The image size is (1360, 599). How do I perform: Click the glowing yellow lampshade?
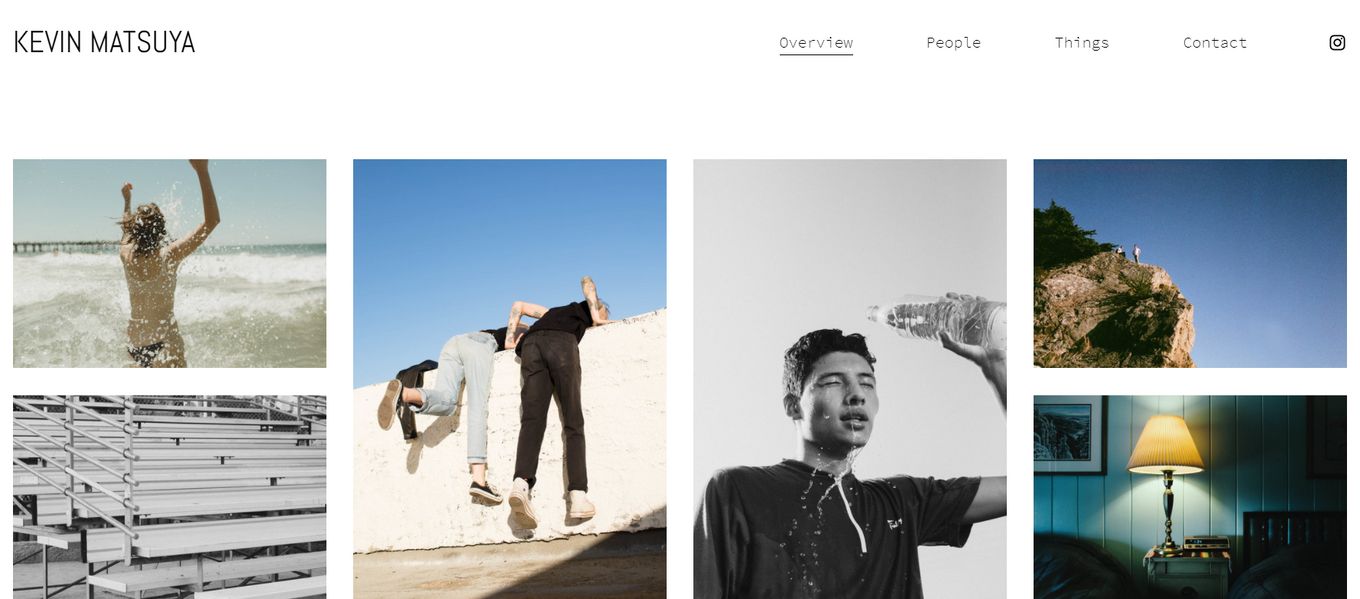[x=1165, y=444]
